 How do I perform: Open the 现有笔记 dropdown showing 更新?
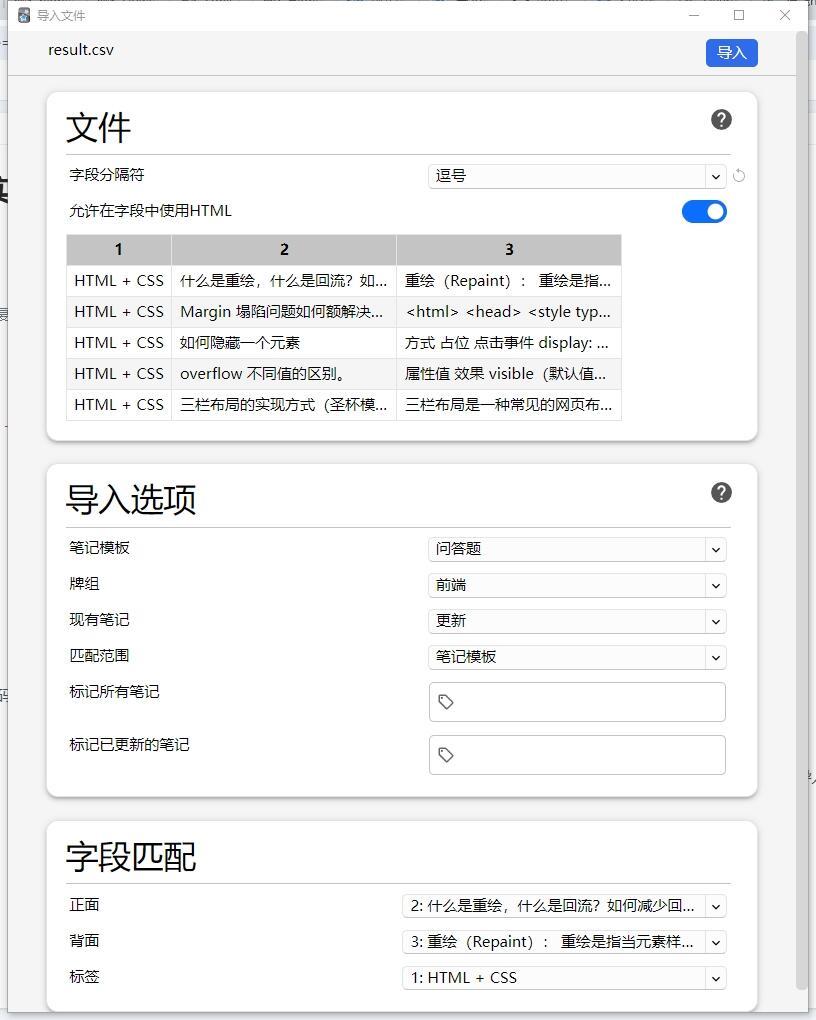(577, 621)
